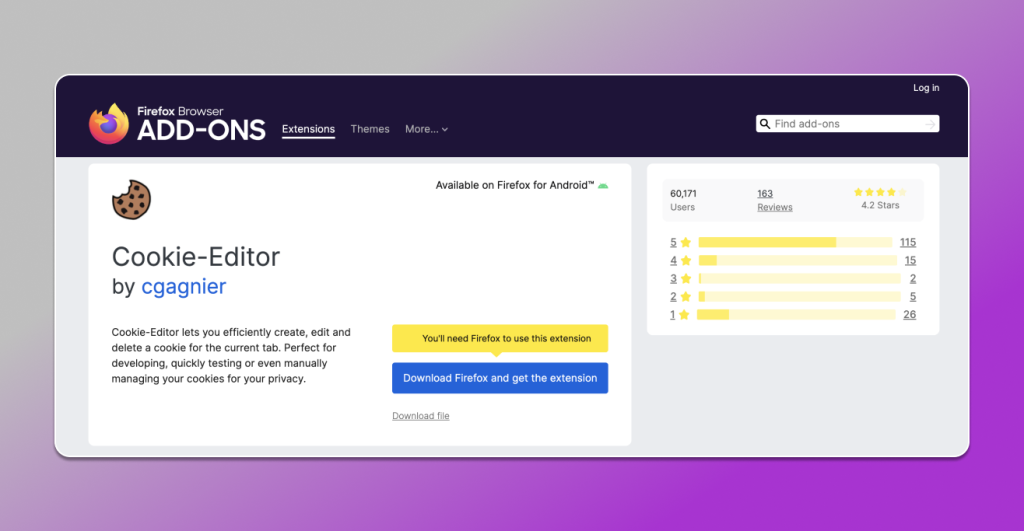Open the Extensions tab
This screenshot has width=1024, height=531.
(308, 129)
